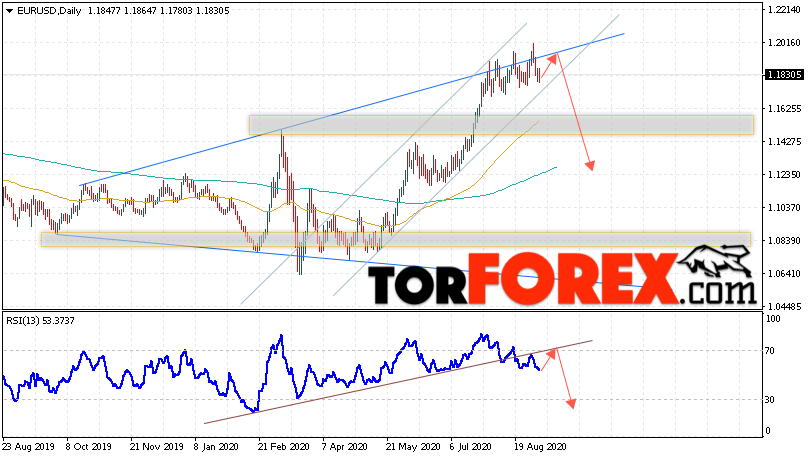808x458 pixels.
Task: Select the EURUSD,Daily chart title text
Action: coord(49,11)
